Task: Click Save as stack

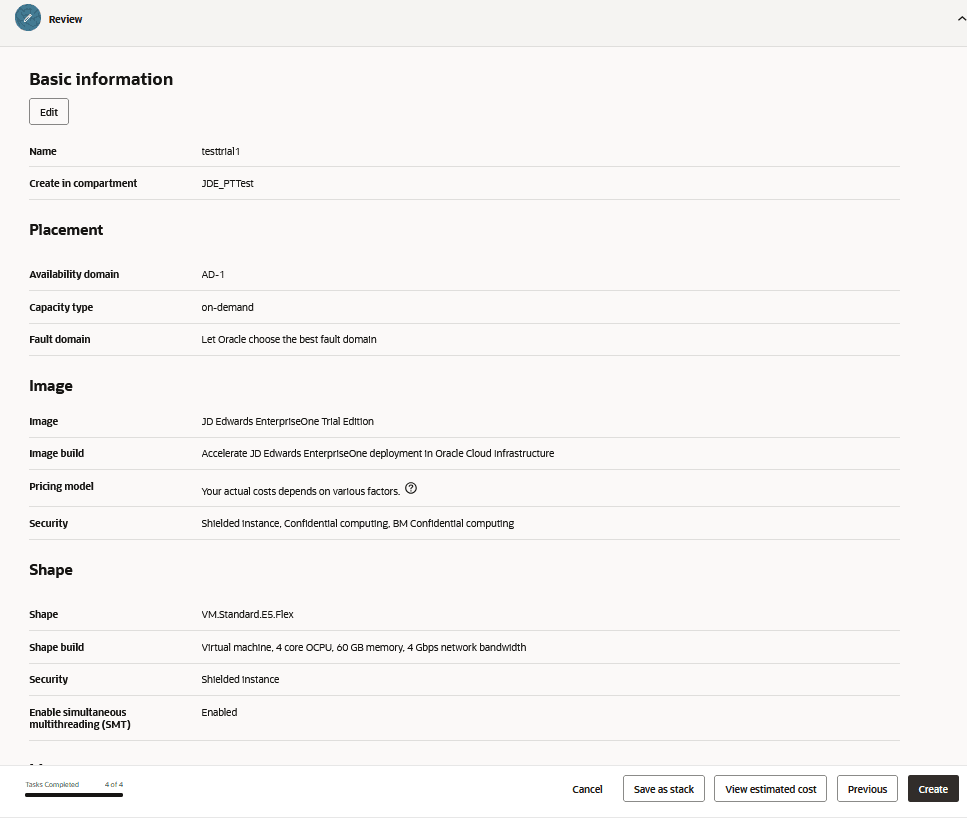Action: tap(664, 789)
